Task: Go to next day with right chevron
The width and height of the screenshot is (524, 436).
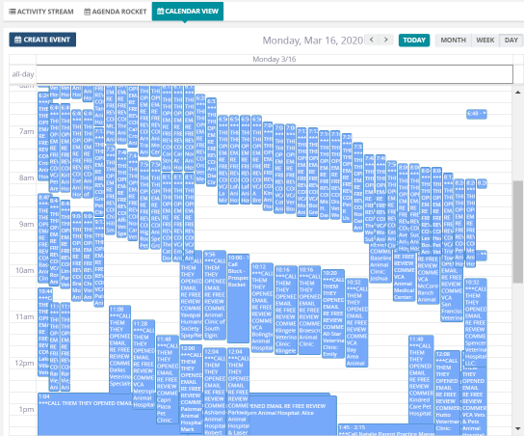Action: pyautogui.click(x=386, y=40)
